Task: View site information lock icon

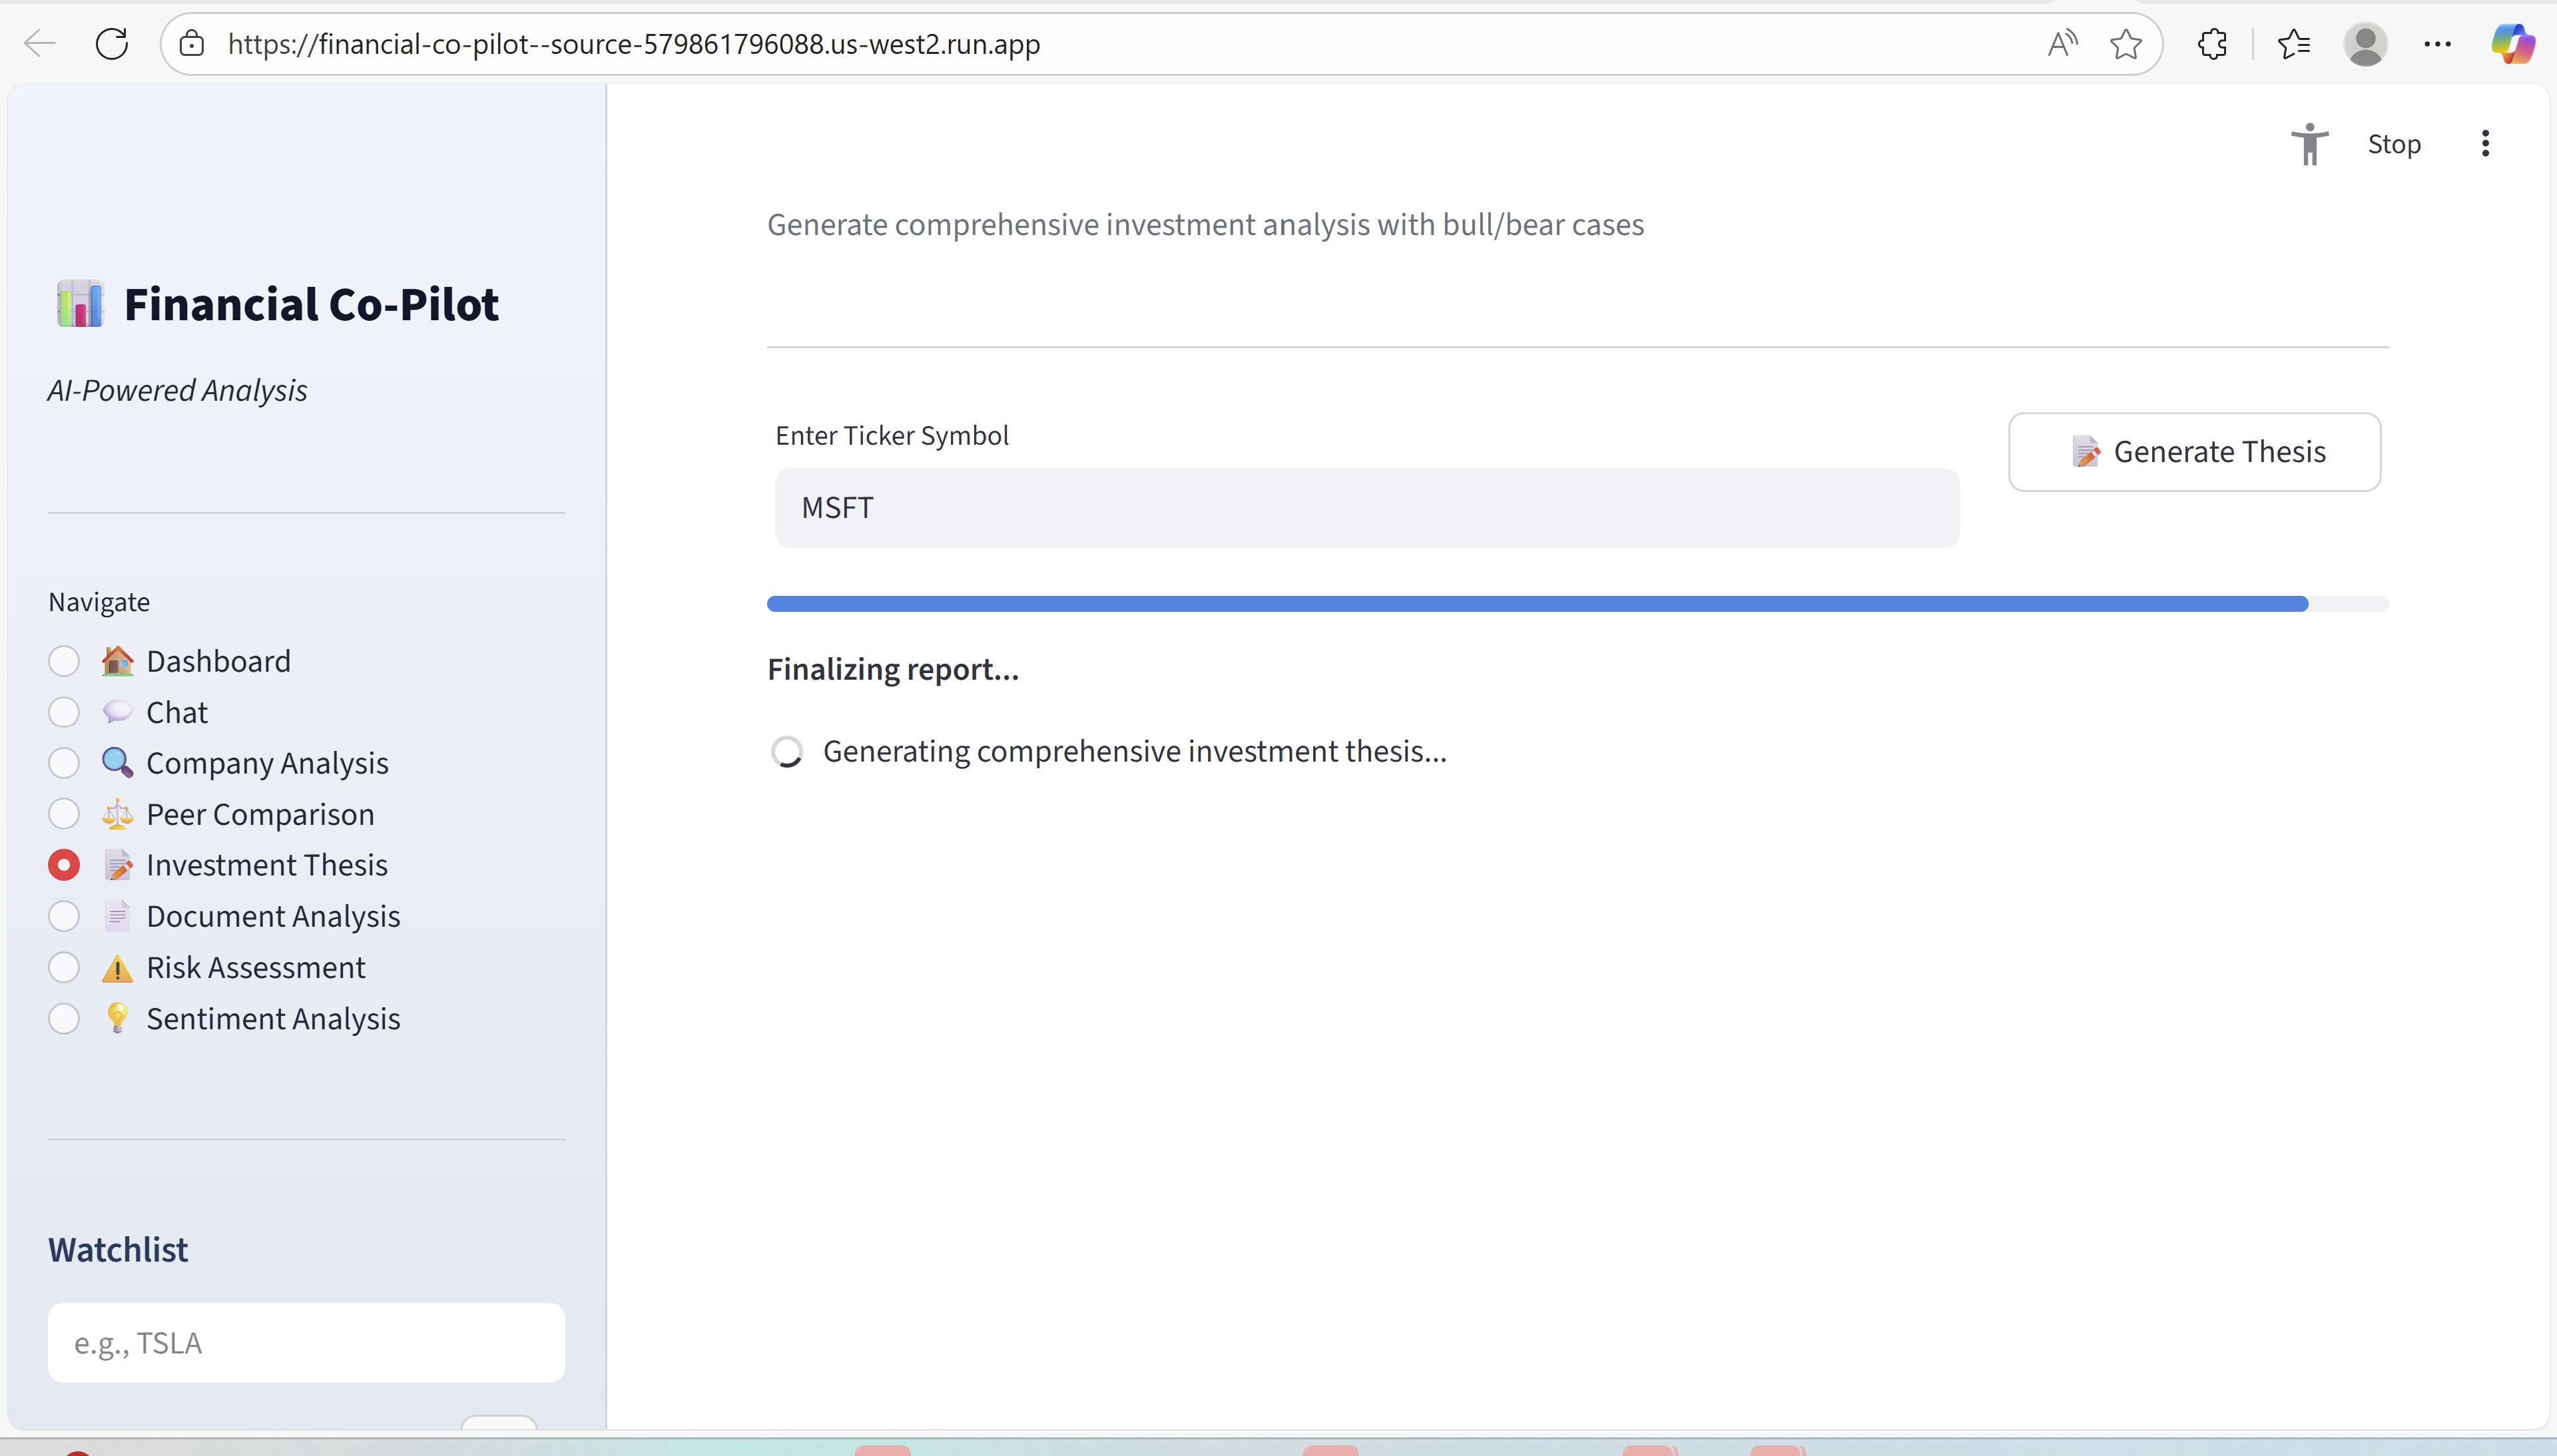Action: [192, 44]
